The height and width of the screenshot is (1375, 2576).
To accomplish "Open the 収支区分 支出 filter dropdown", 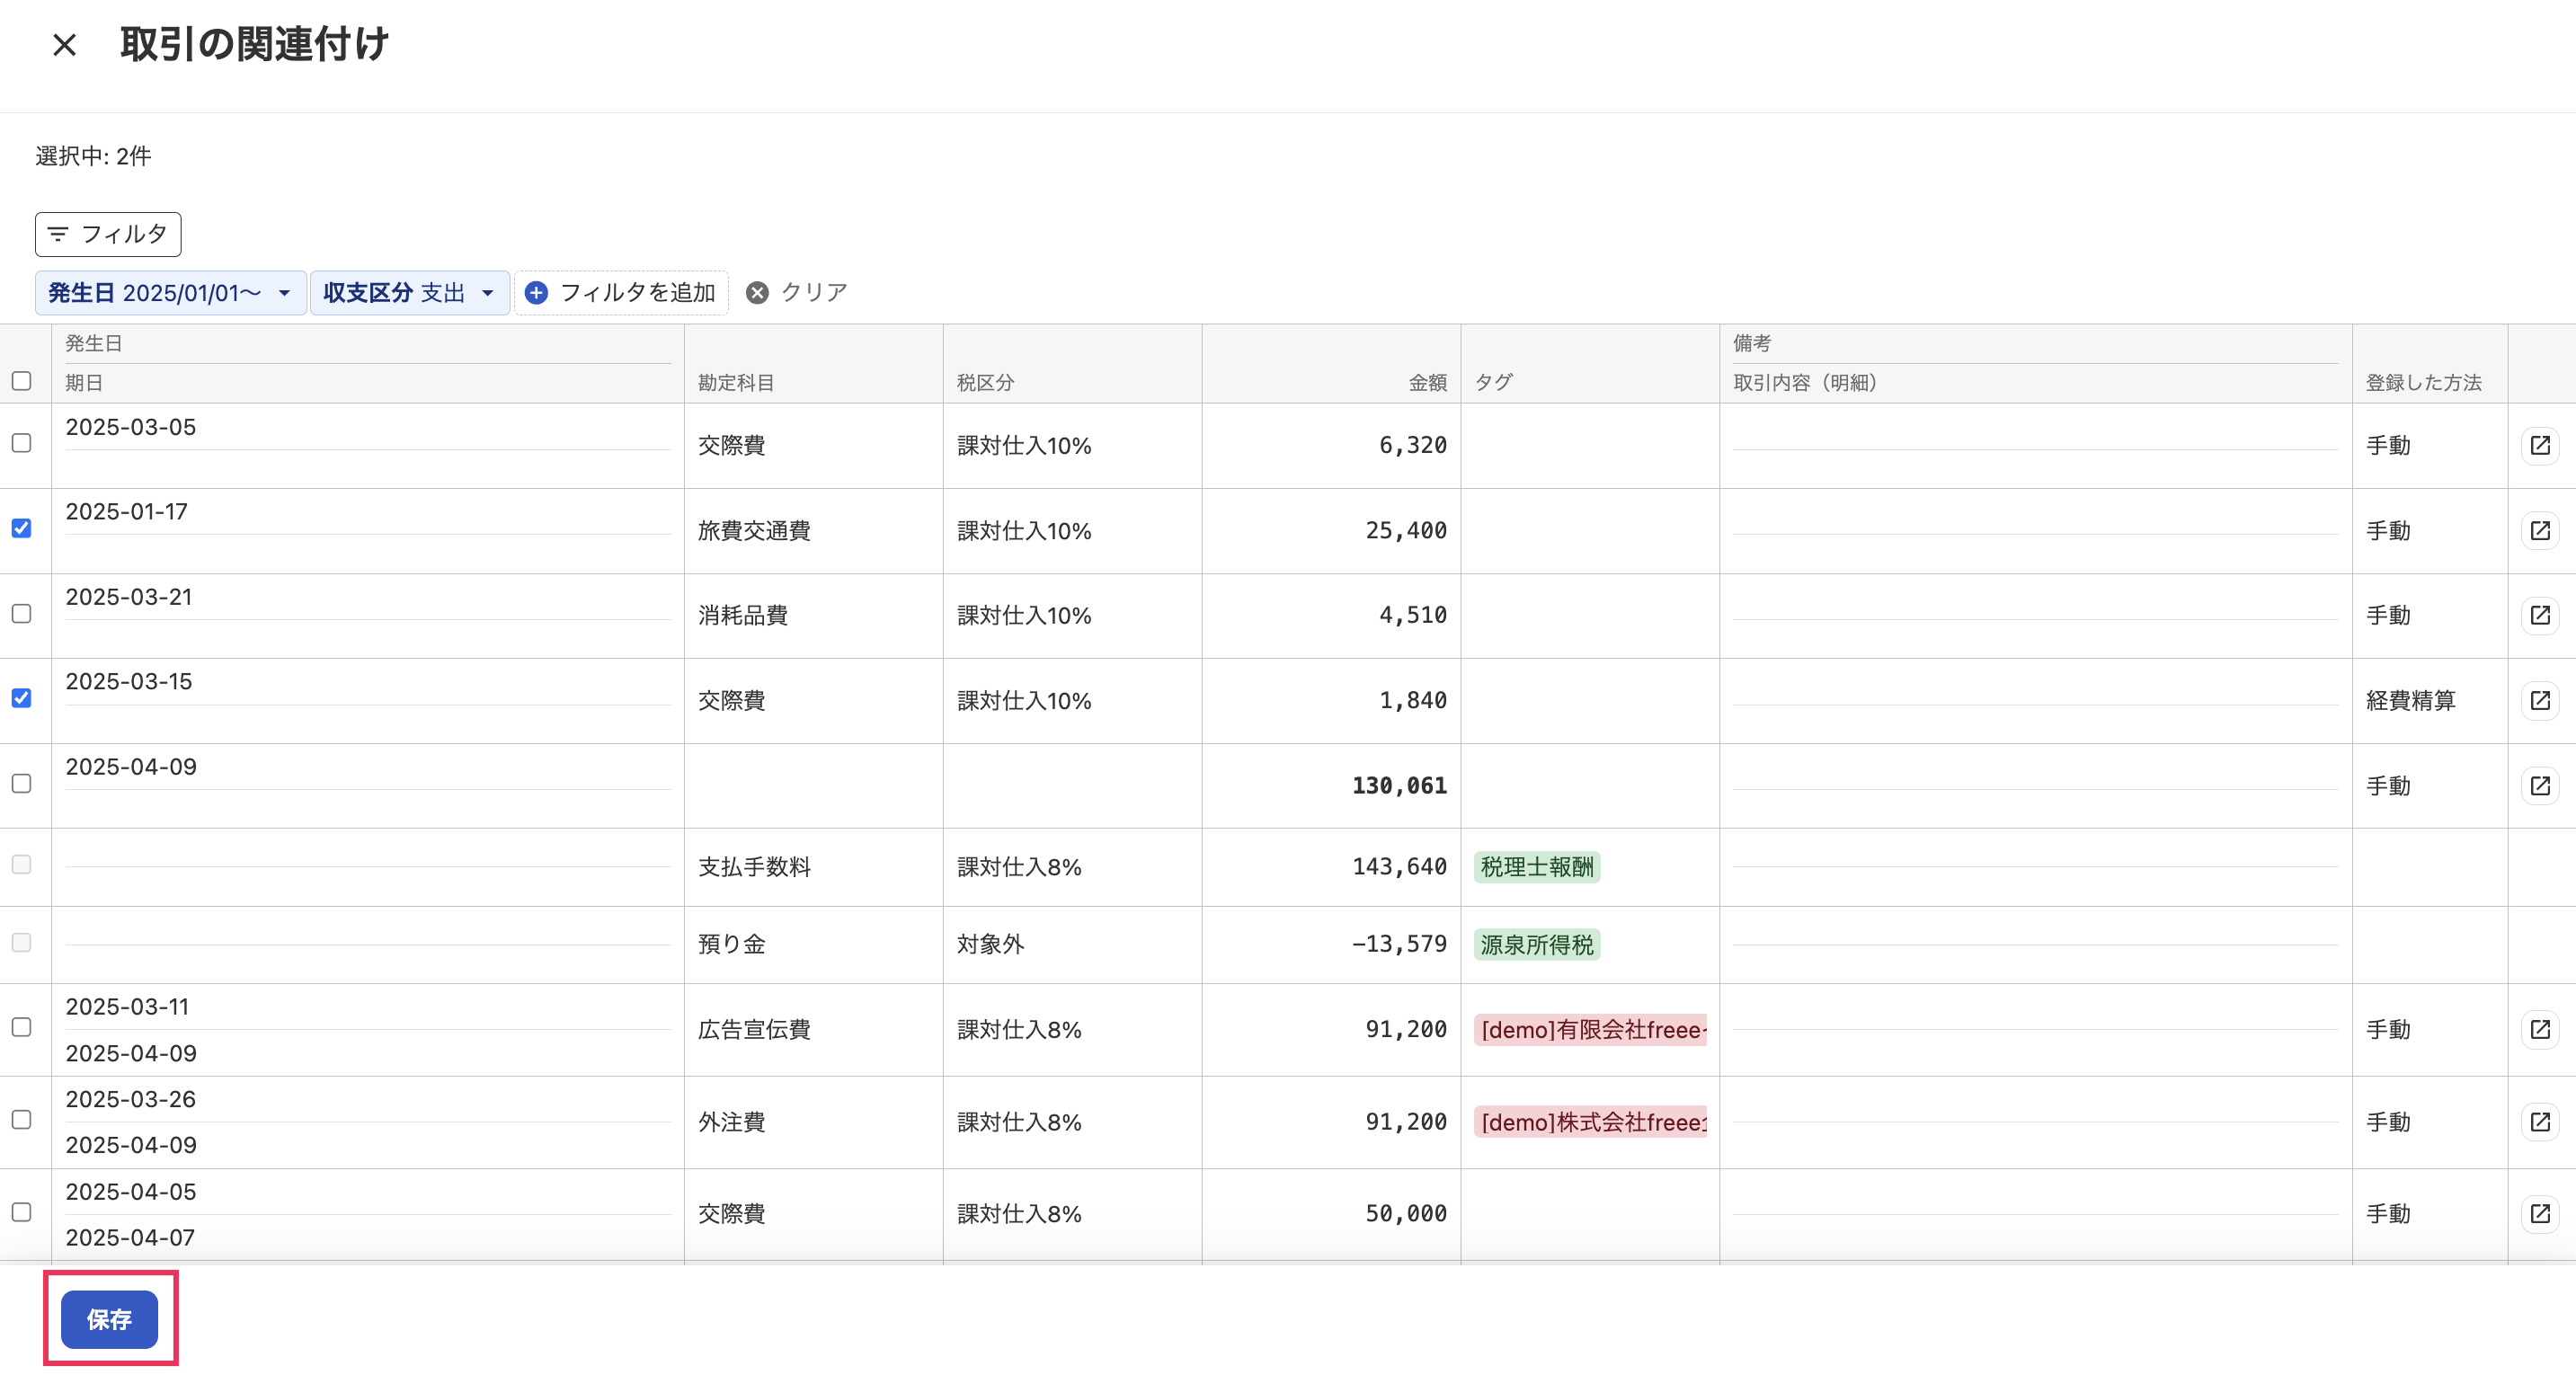I will (410, 293).
